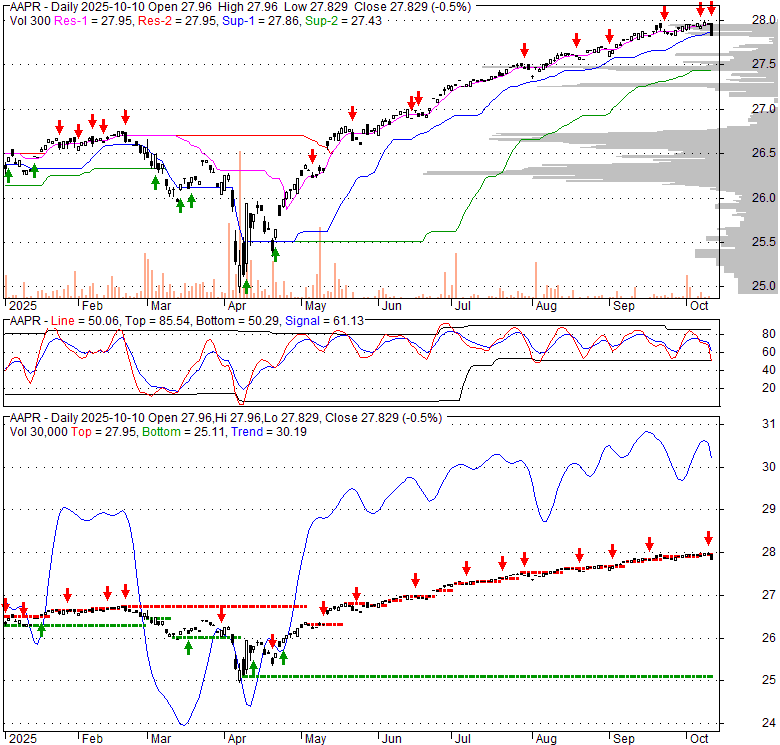Click the 'Apr' month label under the bottom chart
Viewport: 780px width, 745px height.
click(237, 739)
